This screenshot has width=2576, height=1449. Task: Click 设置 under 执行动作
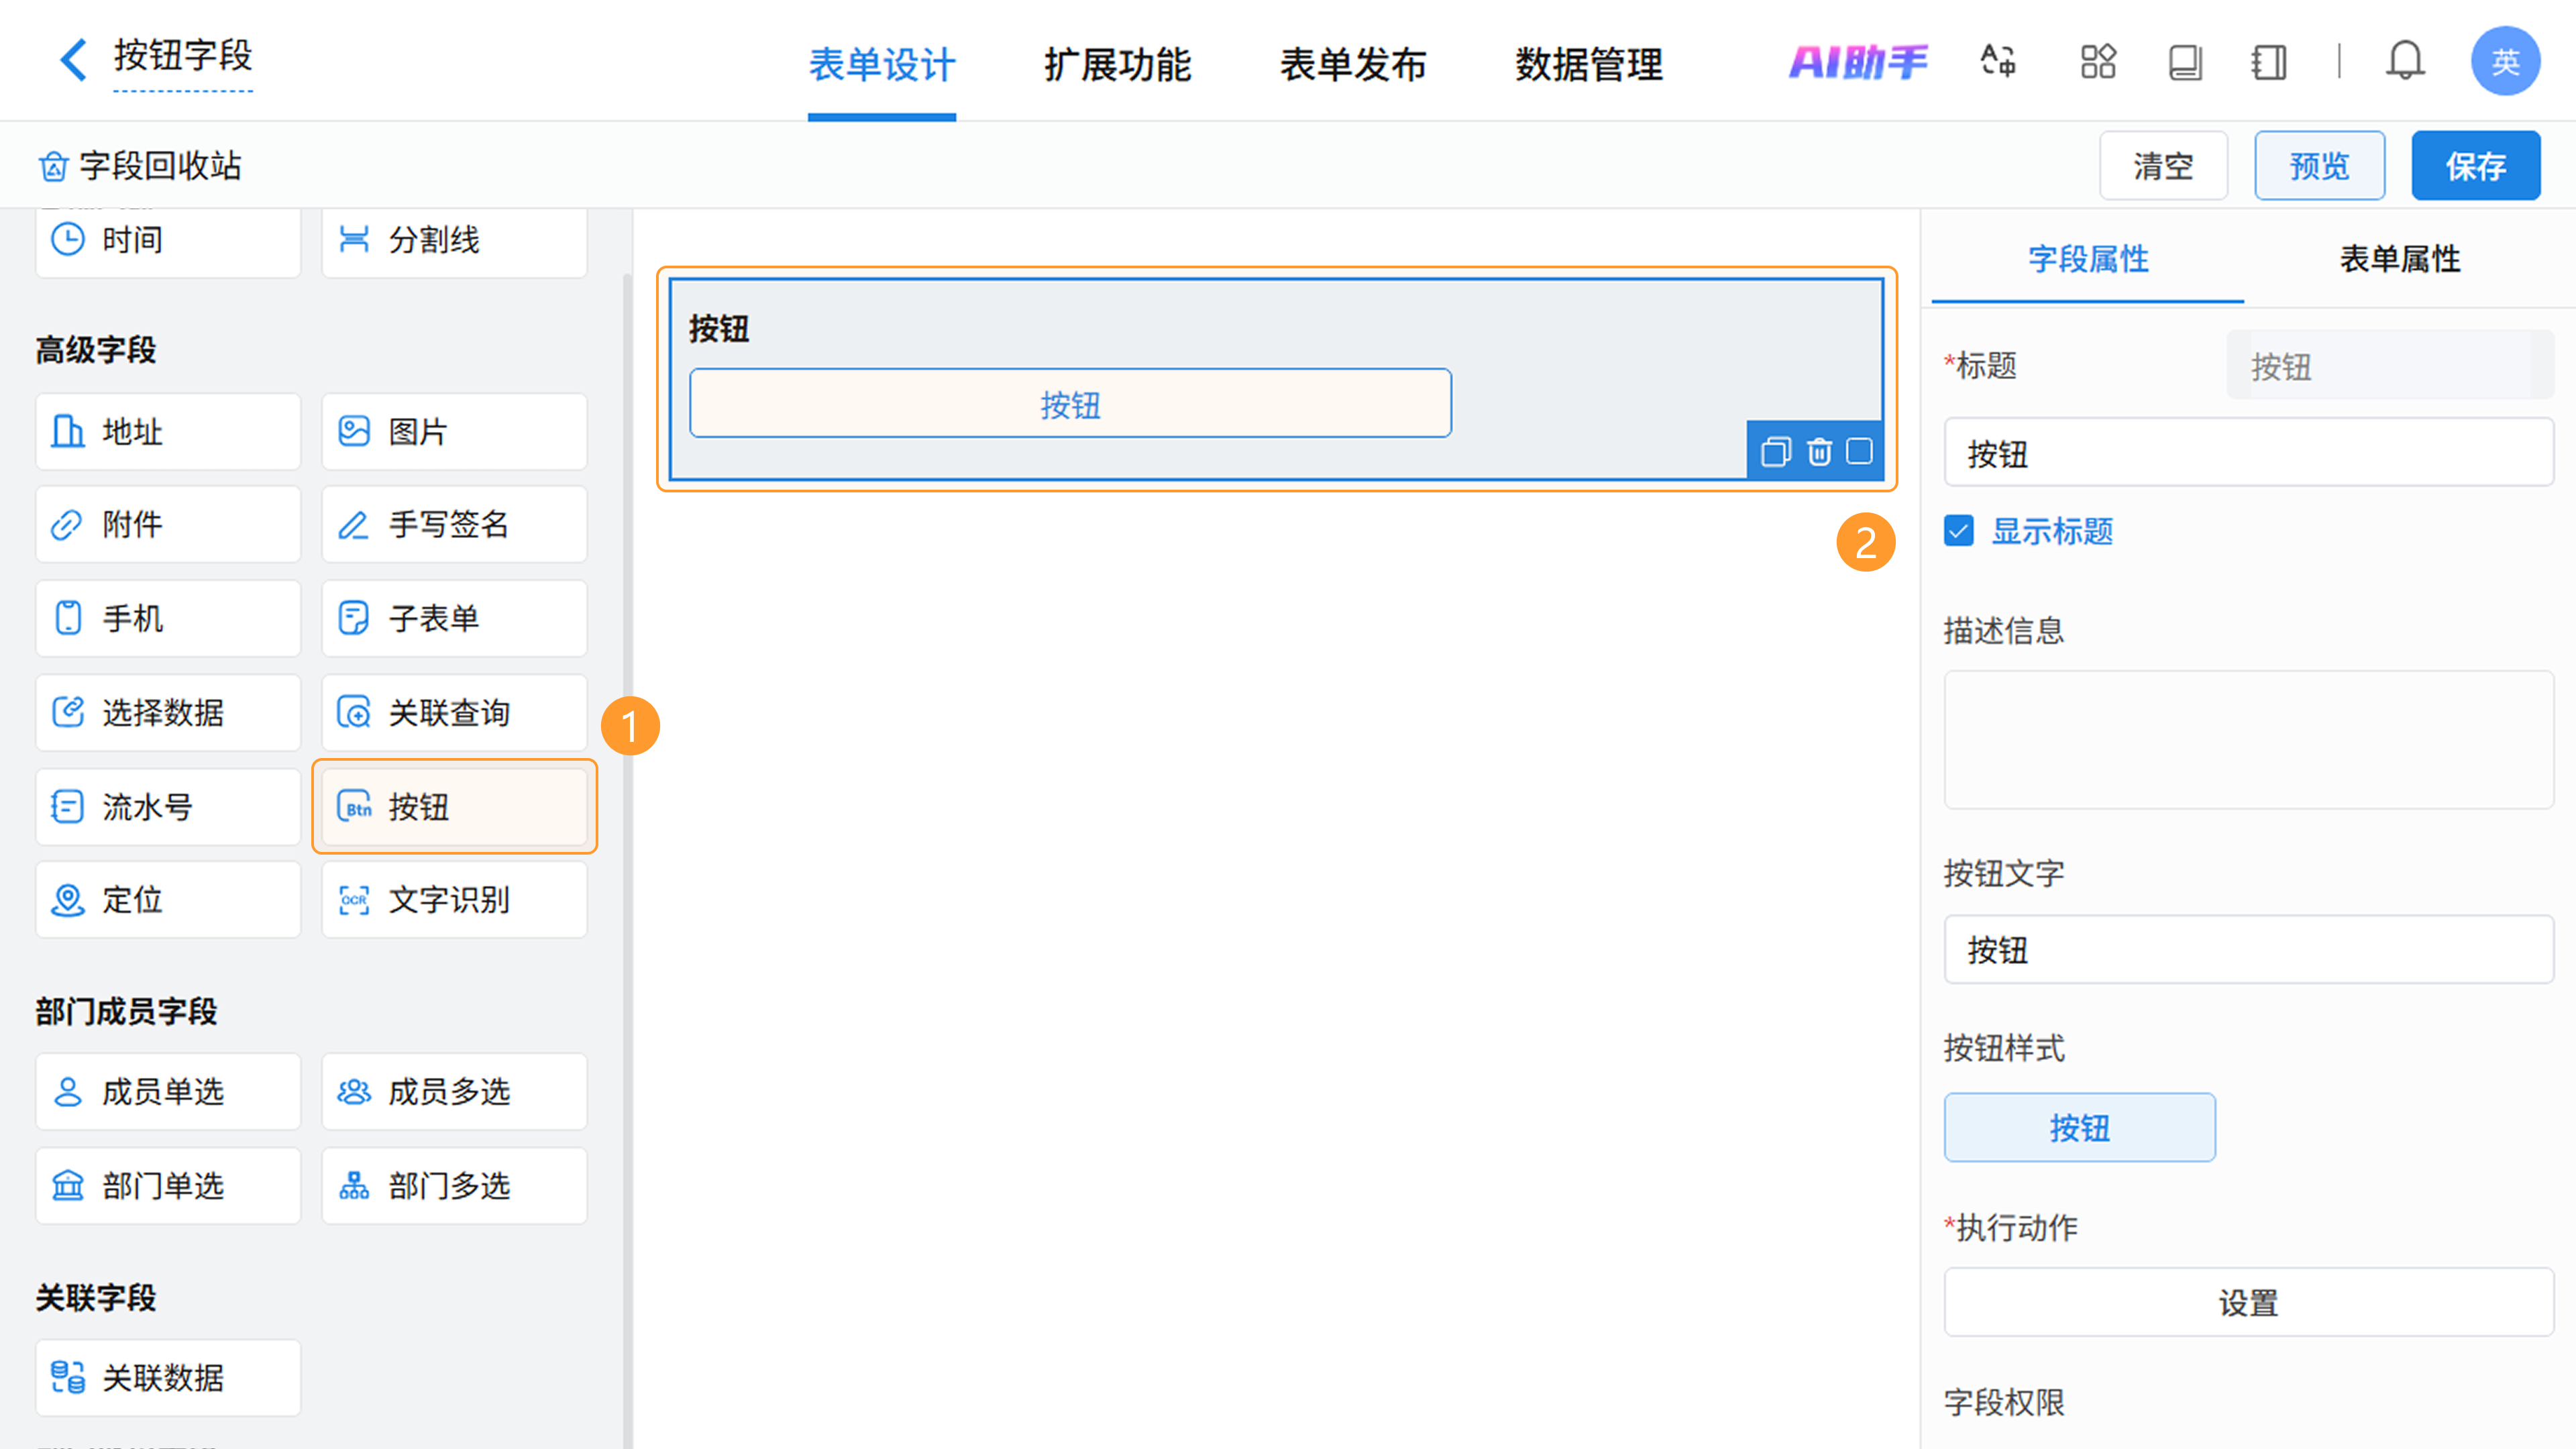point(2248,1302)
